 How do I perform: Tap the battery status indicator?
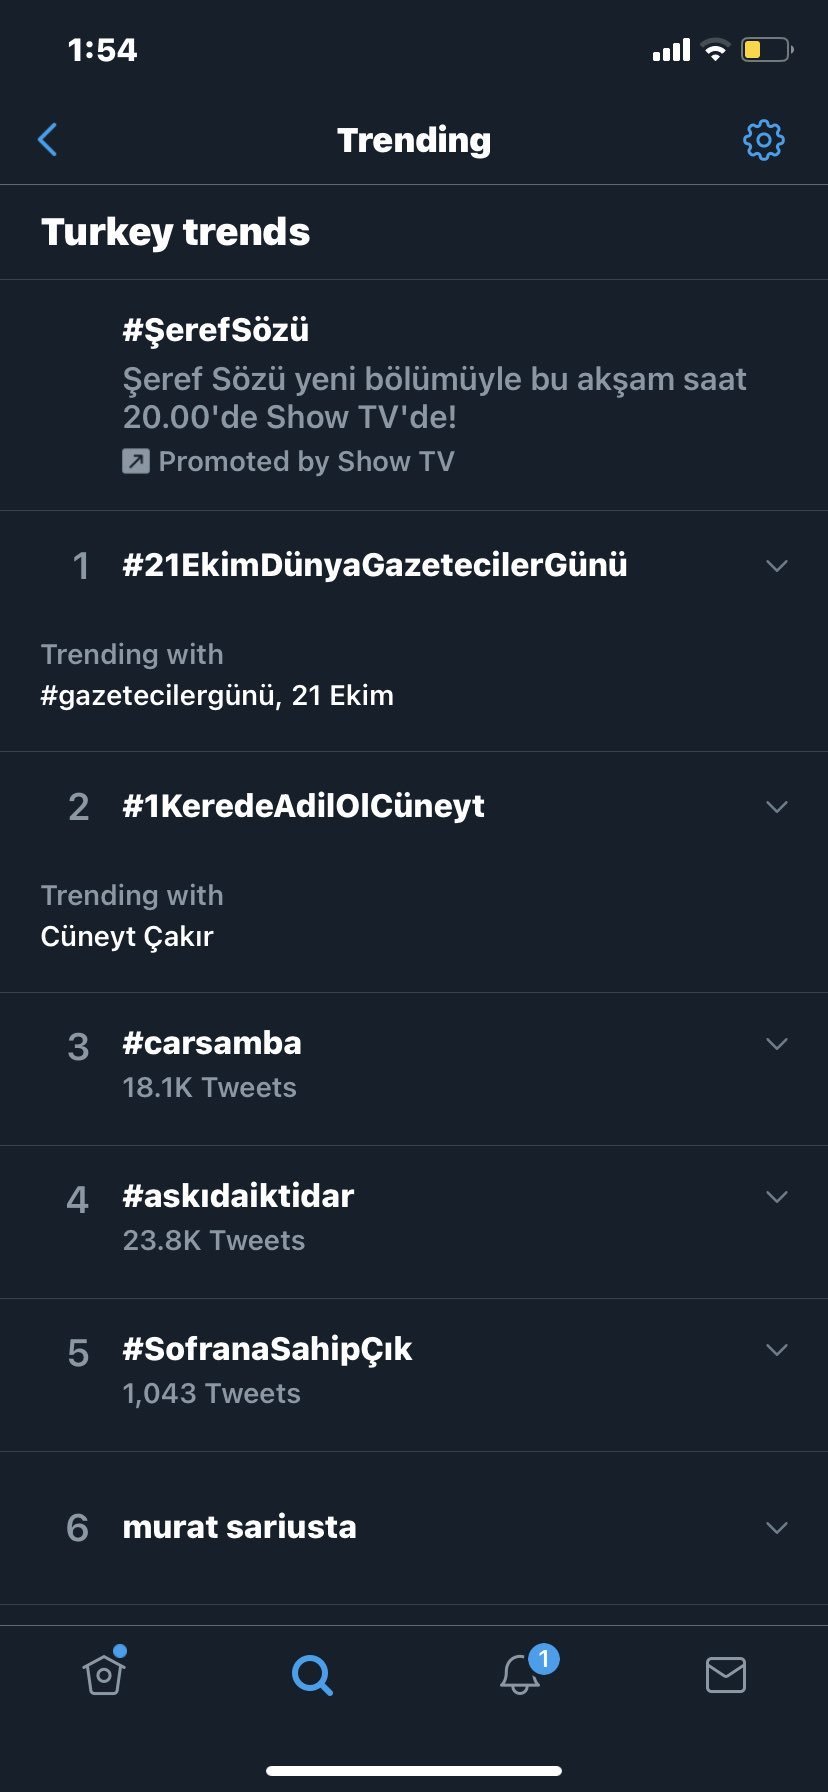[x=766, y=50]
